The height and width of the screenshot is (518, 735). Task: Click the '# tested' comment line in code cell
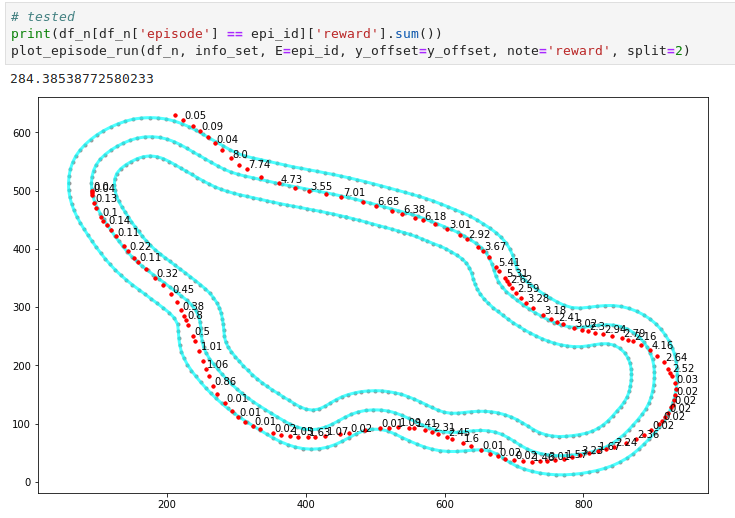point(42,17)
